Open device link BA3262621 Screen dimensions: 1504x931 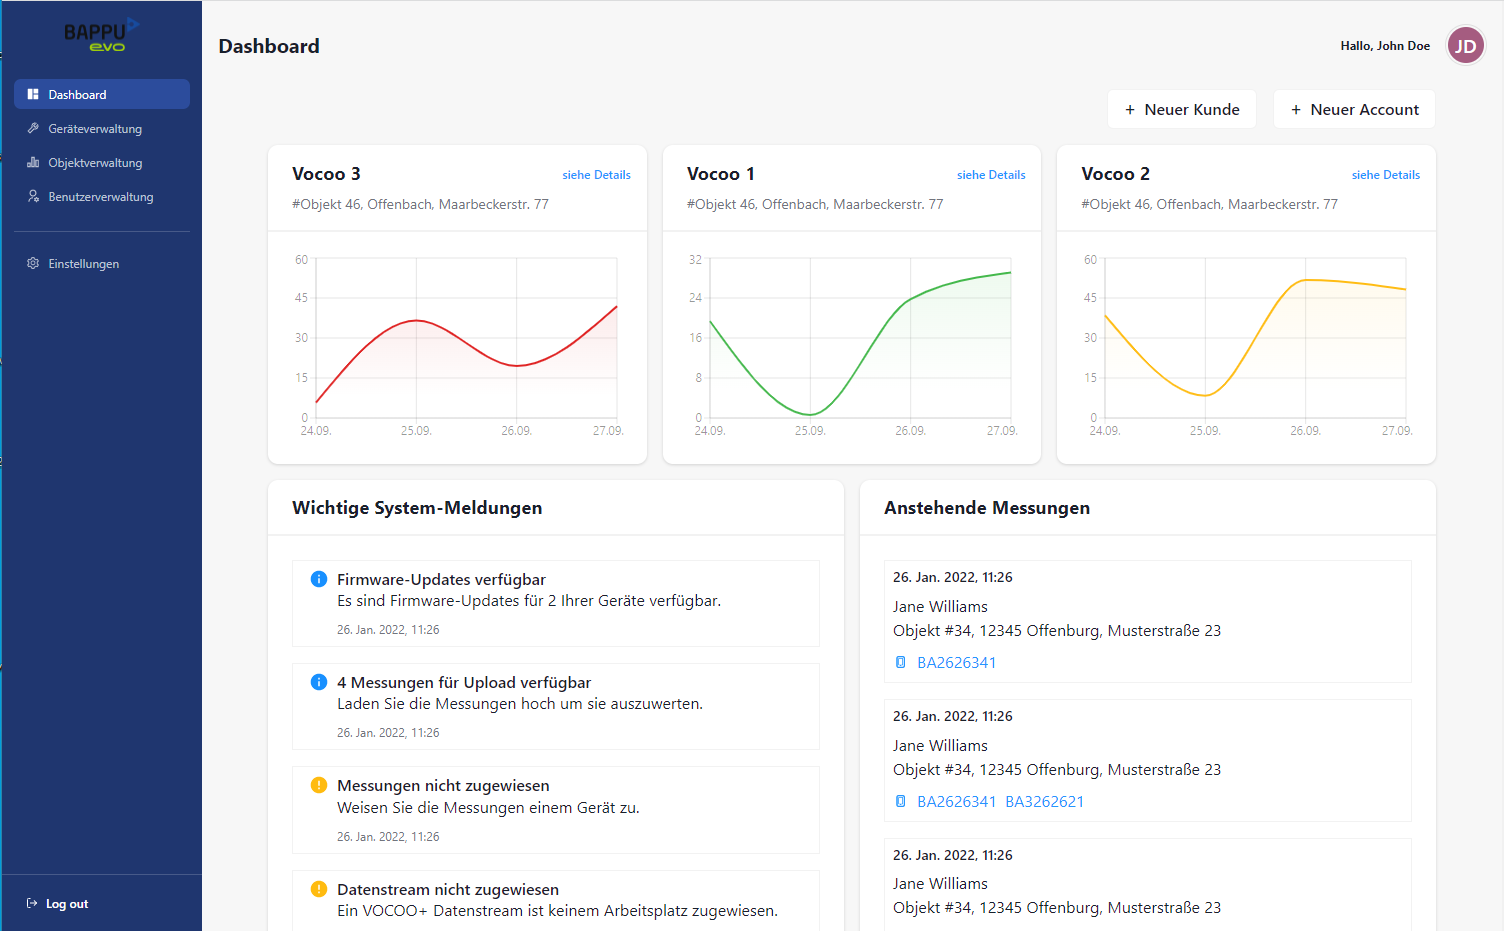click(x=1044, y=801)
